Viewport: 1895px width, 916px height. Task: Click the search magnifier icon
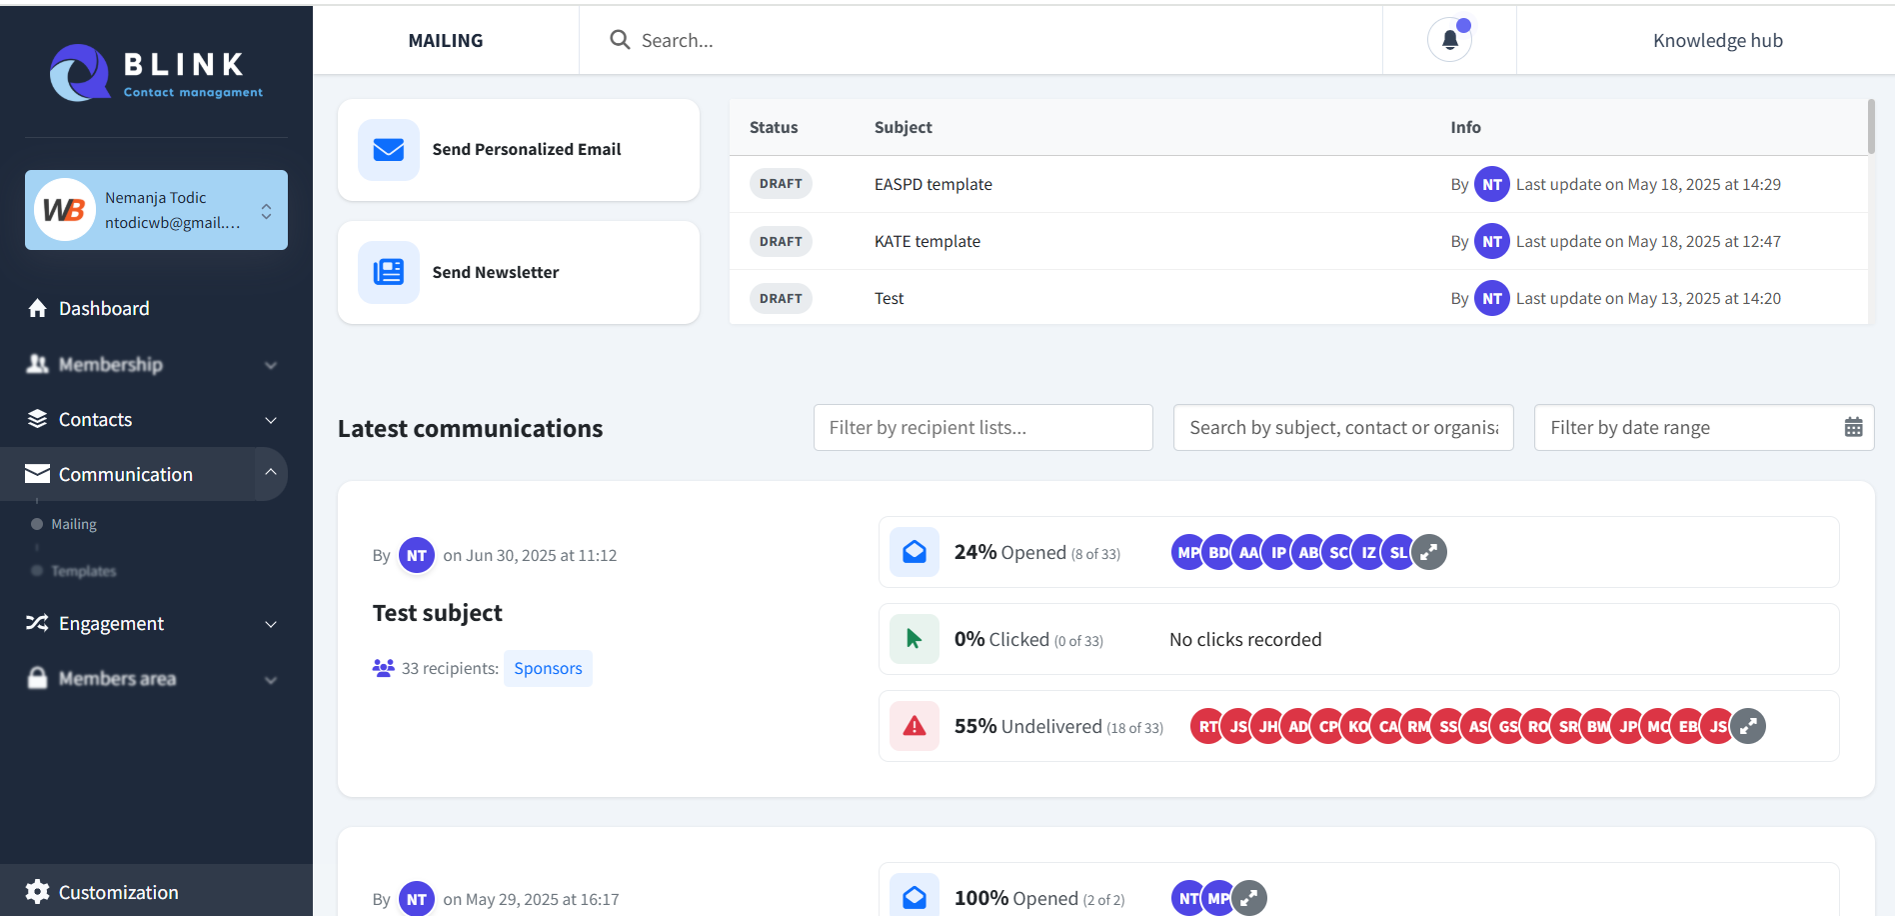(x=620, y=39)
